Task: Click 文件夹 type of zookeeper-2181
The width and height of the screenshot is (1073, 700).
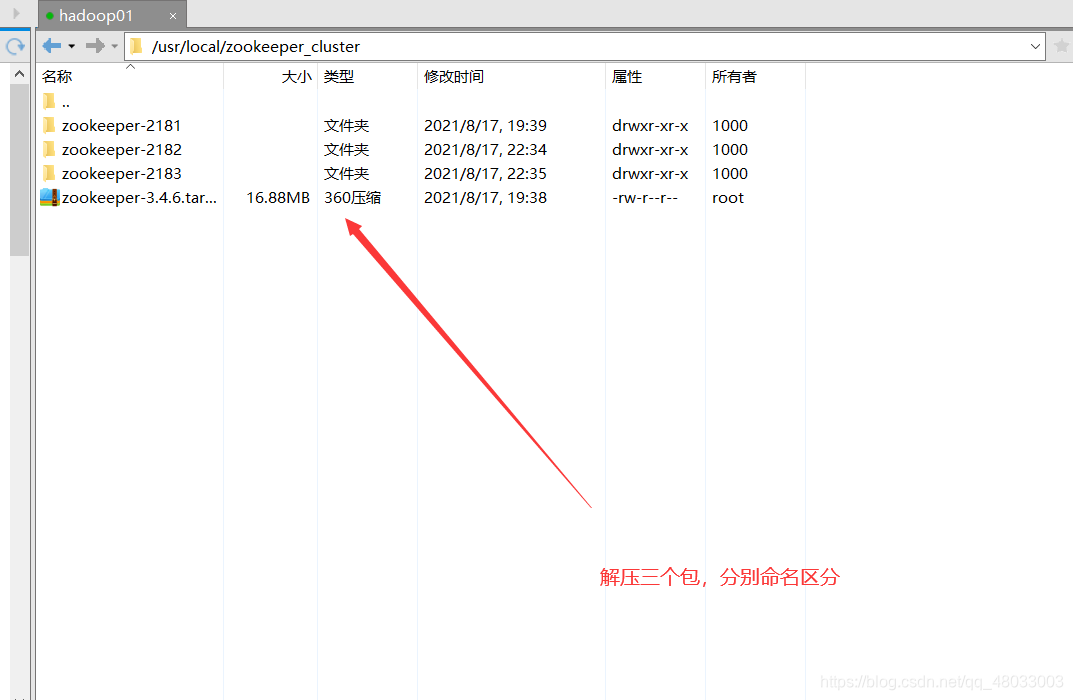Action: [346, 126]
